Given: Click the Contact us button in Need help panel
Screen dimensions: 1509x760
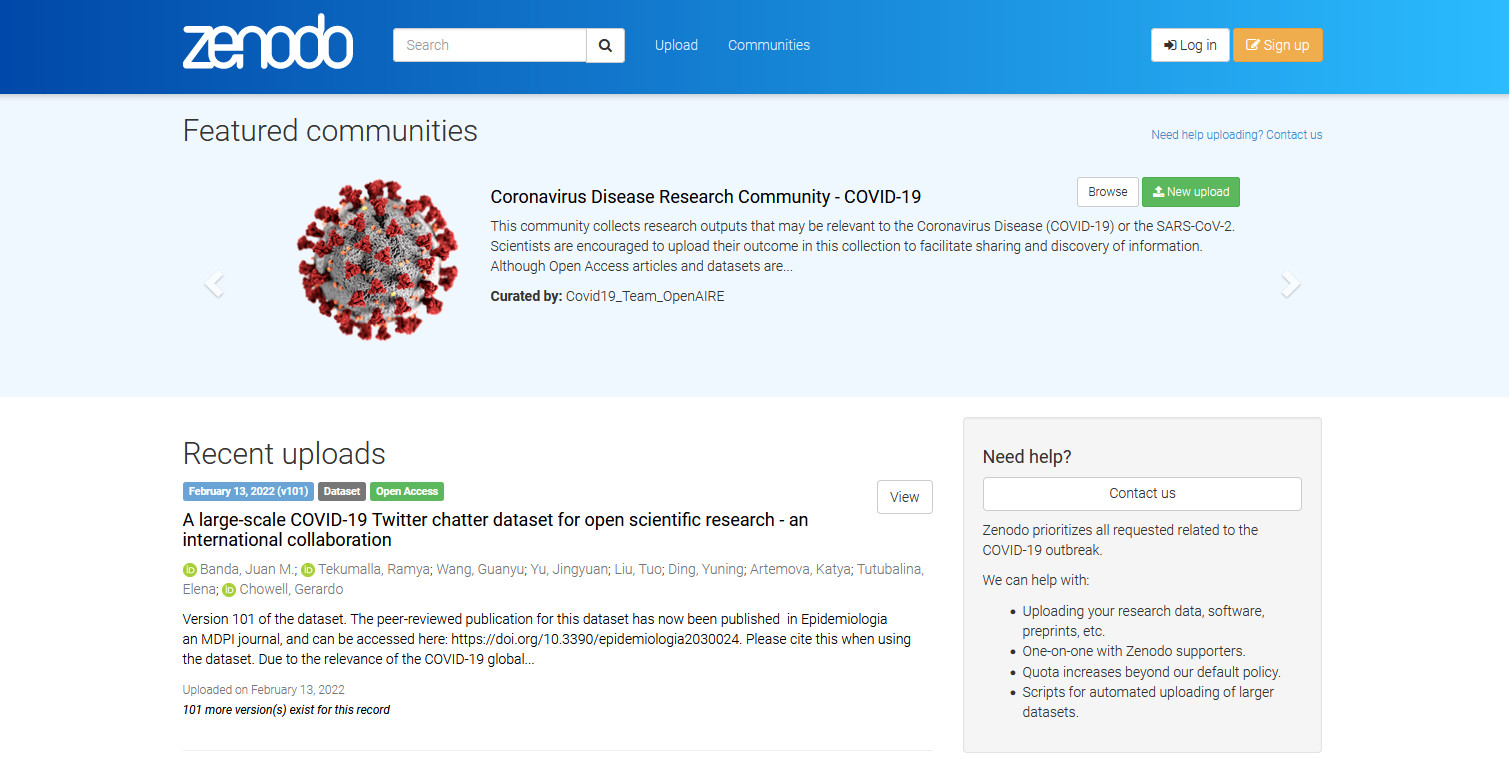Looking at the screenshot, I should 1142,494.
